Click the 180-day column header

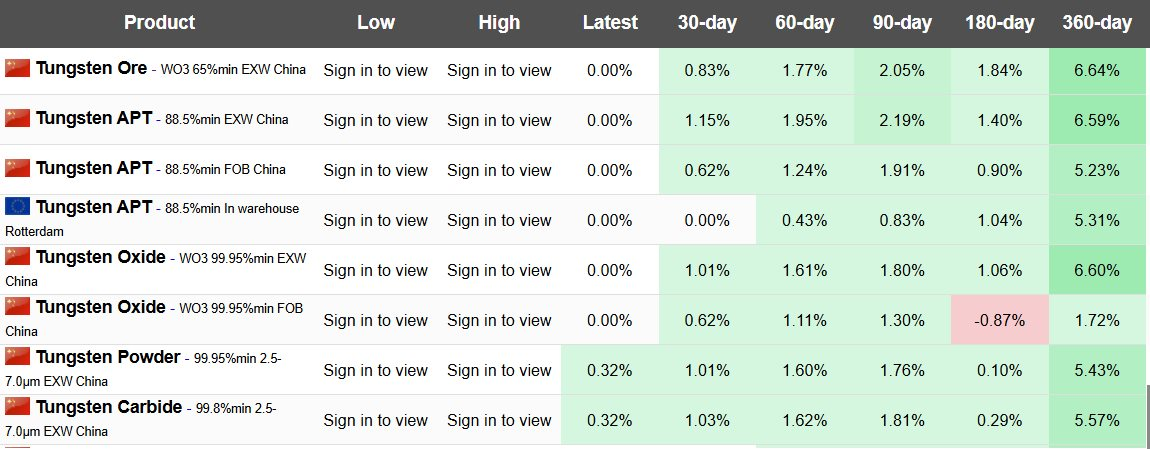coord(999,22)
